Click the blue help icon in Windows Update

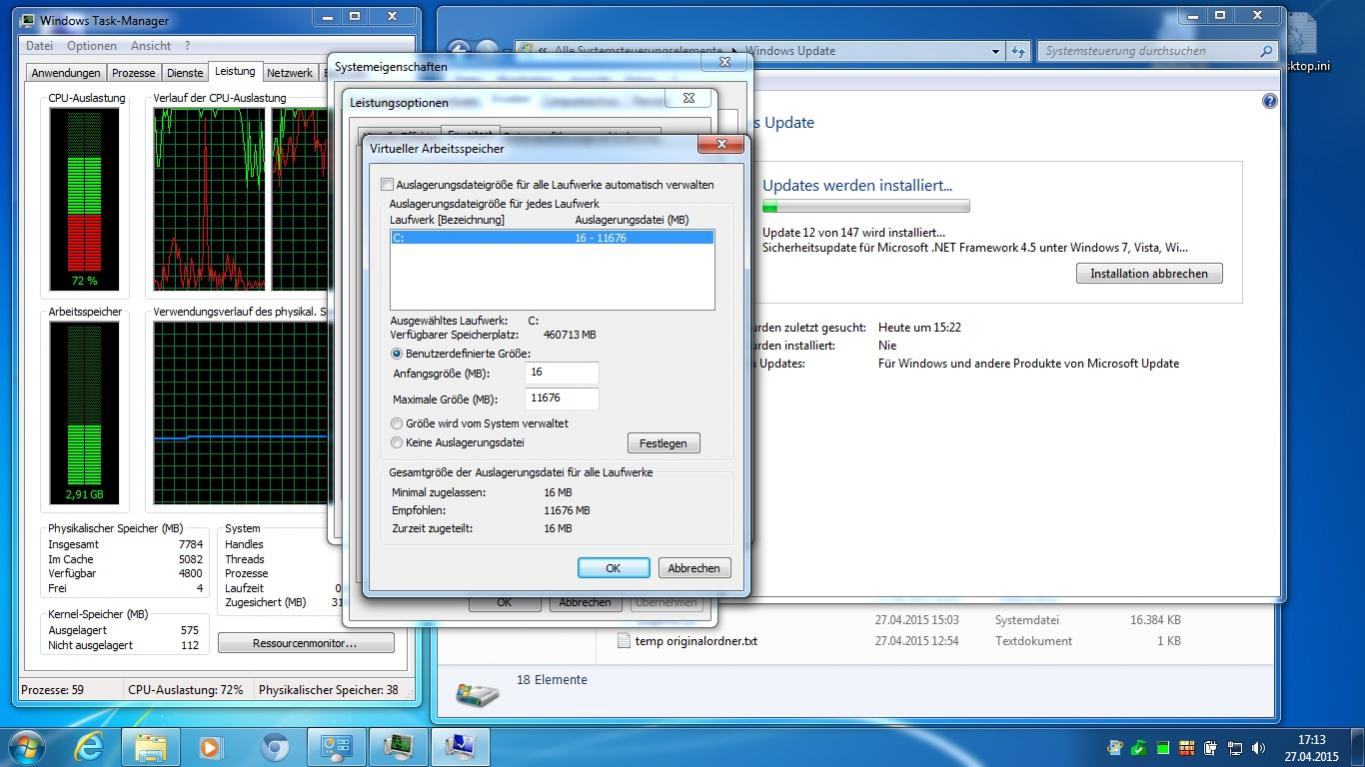(1270, 101)
